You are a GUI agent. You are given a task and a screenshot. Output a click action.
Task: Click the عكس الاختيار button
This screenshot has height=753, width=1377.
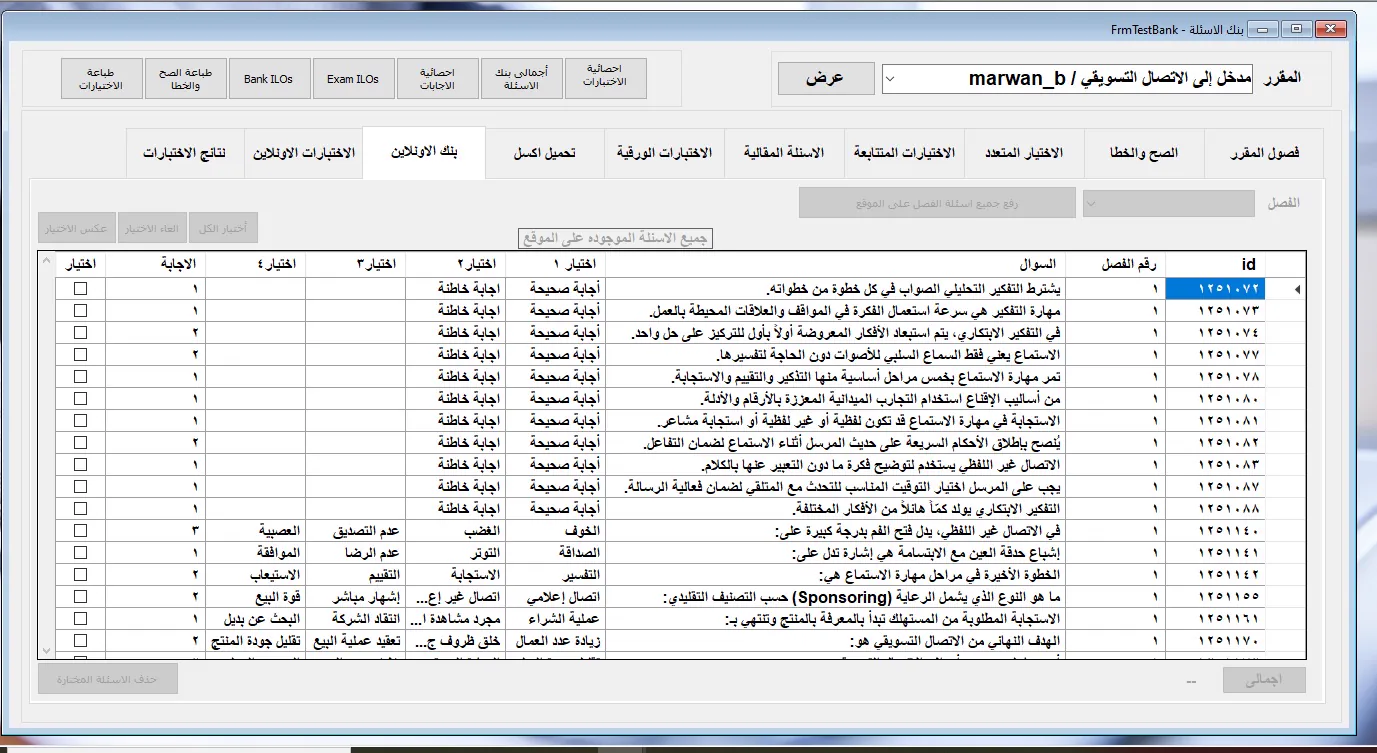(76, 228)
